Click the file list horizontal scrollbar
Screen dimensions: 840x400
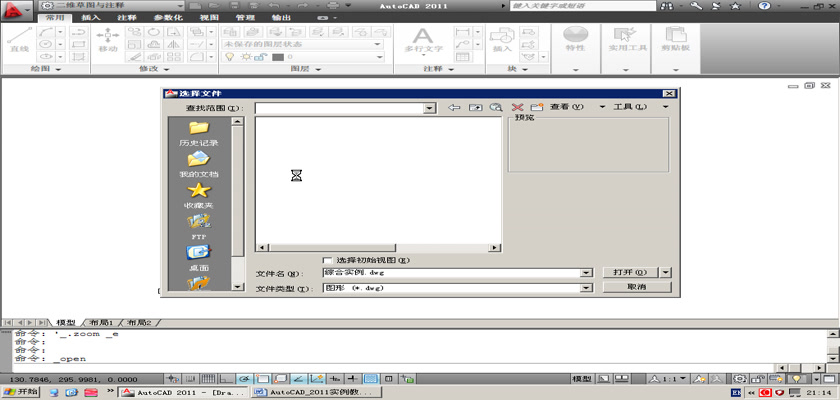point(378,247)
